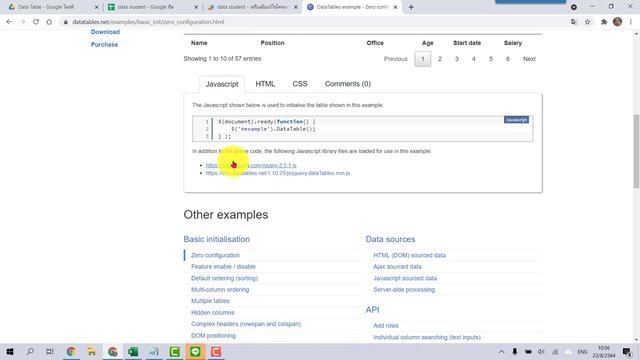This screenshot has width=640, height=360.
Task: Open the Windows Start menu
Action: click(x=9, y=351)
